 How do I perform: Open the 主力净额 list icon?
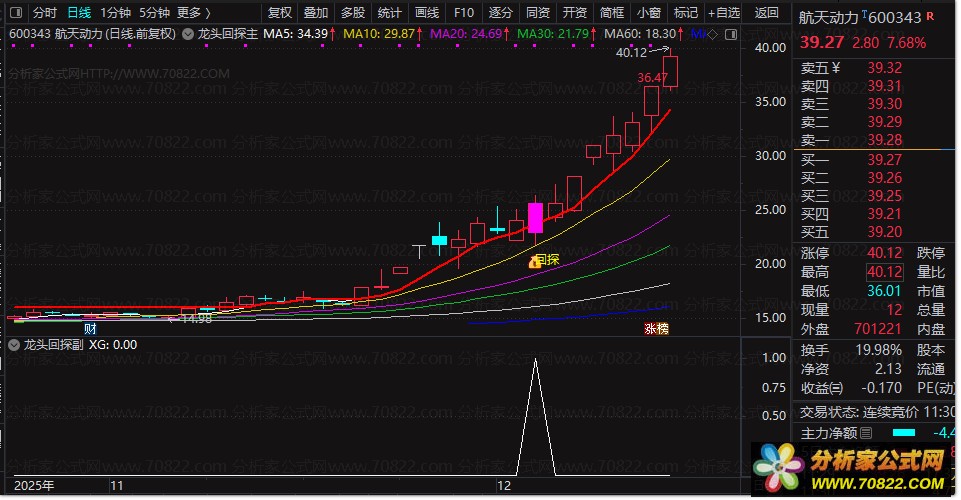click(866, 433)
